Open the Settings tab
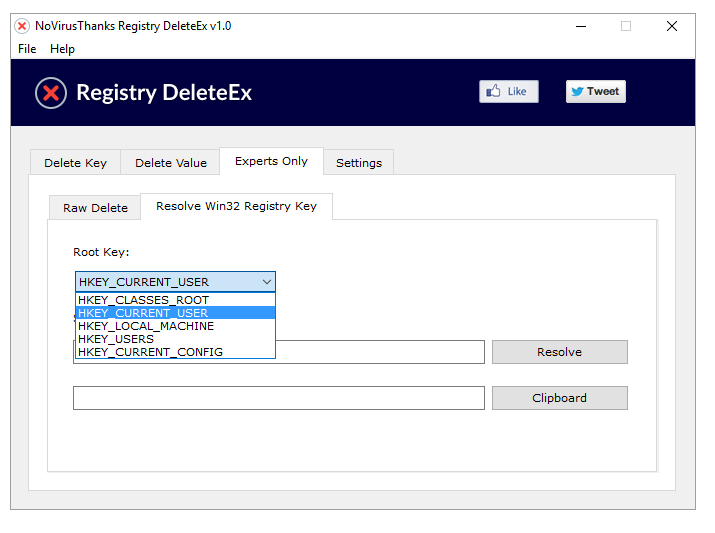Screen dimensions: 715x533 [359, 163]
